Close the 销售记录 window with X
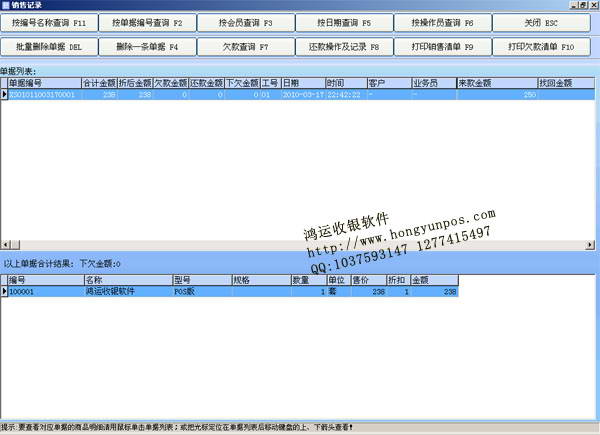The height and width of the screenshot is (435, 600). click(593, 5)
